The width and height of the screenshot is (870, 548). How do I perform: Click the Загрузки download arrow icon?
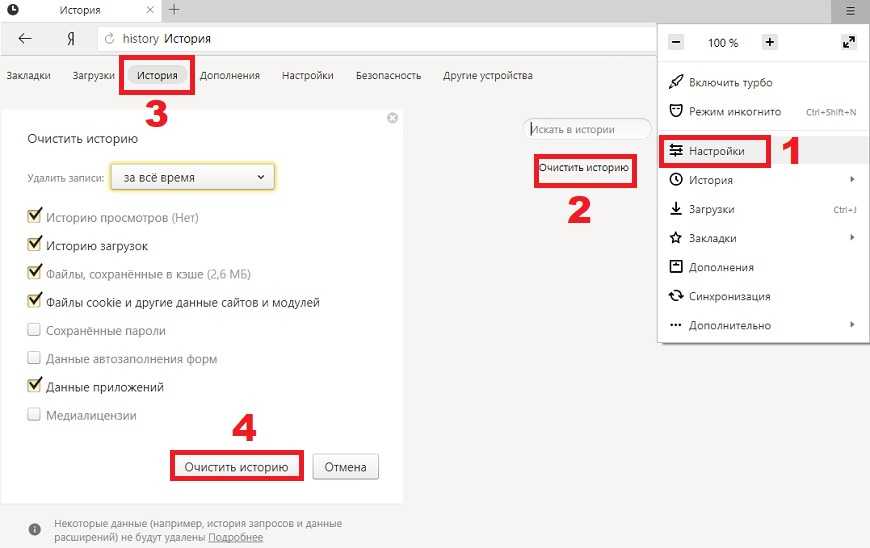676,209
